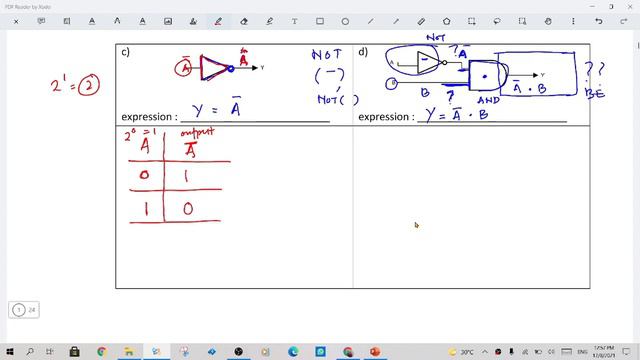Select the rectangle shape tool

[320, 21]
